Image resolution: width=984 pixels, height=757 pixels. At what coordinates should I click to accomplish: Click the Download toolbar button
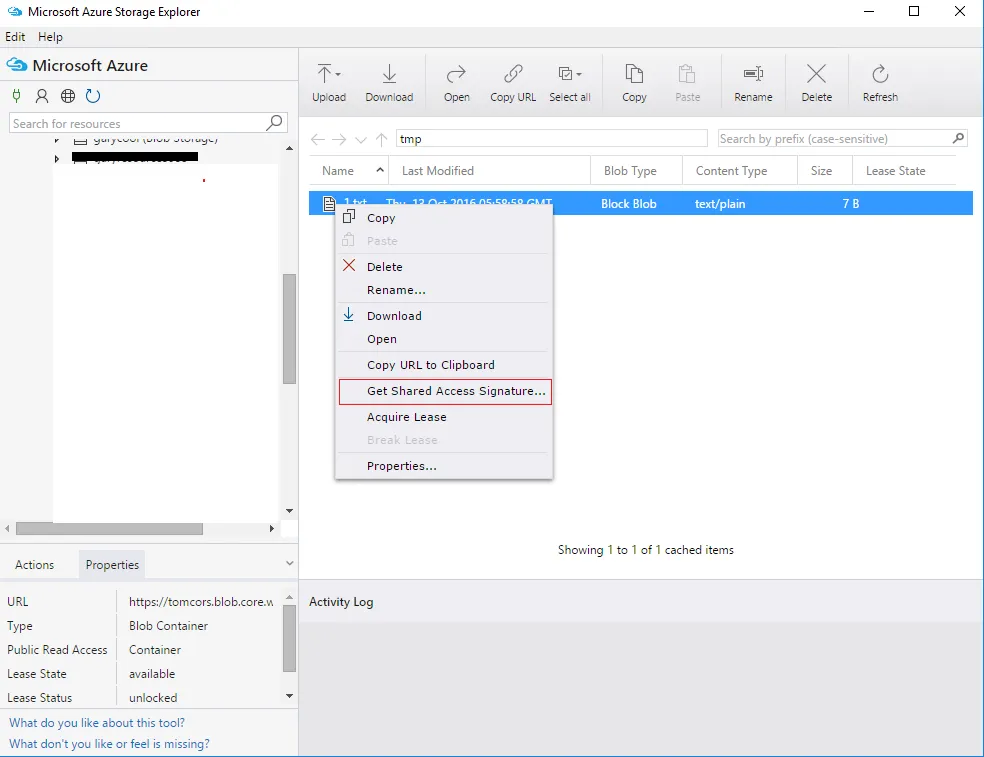(389, 83)
